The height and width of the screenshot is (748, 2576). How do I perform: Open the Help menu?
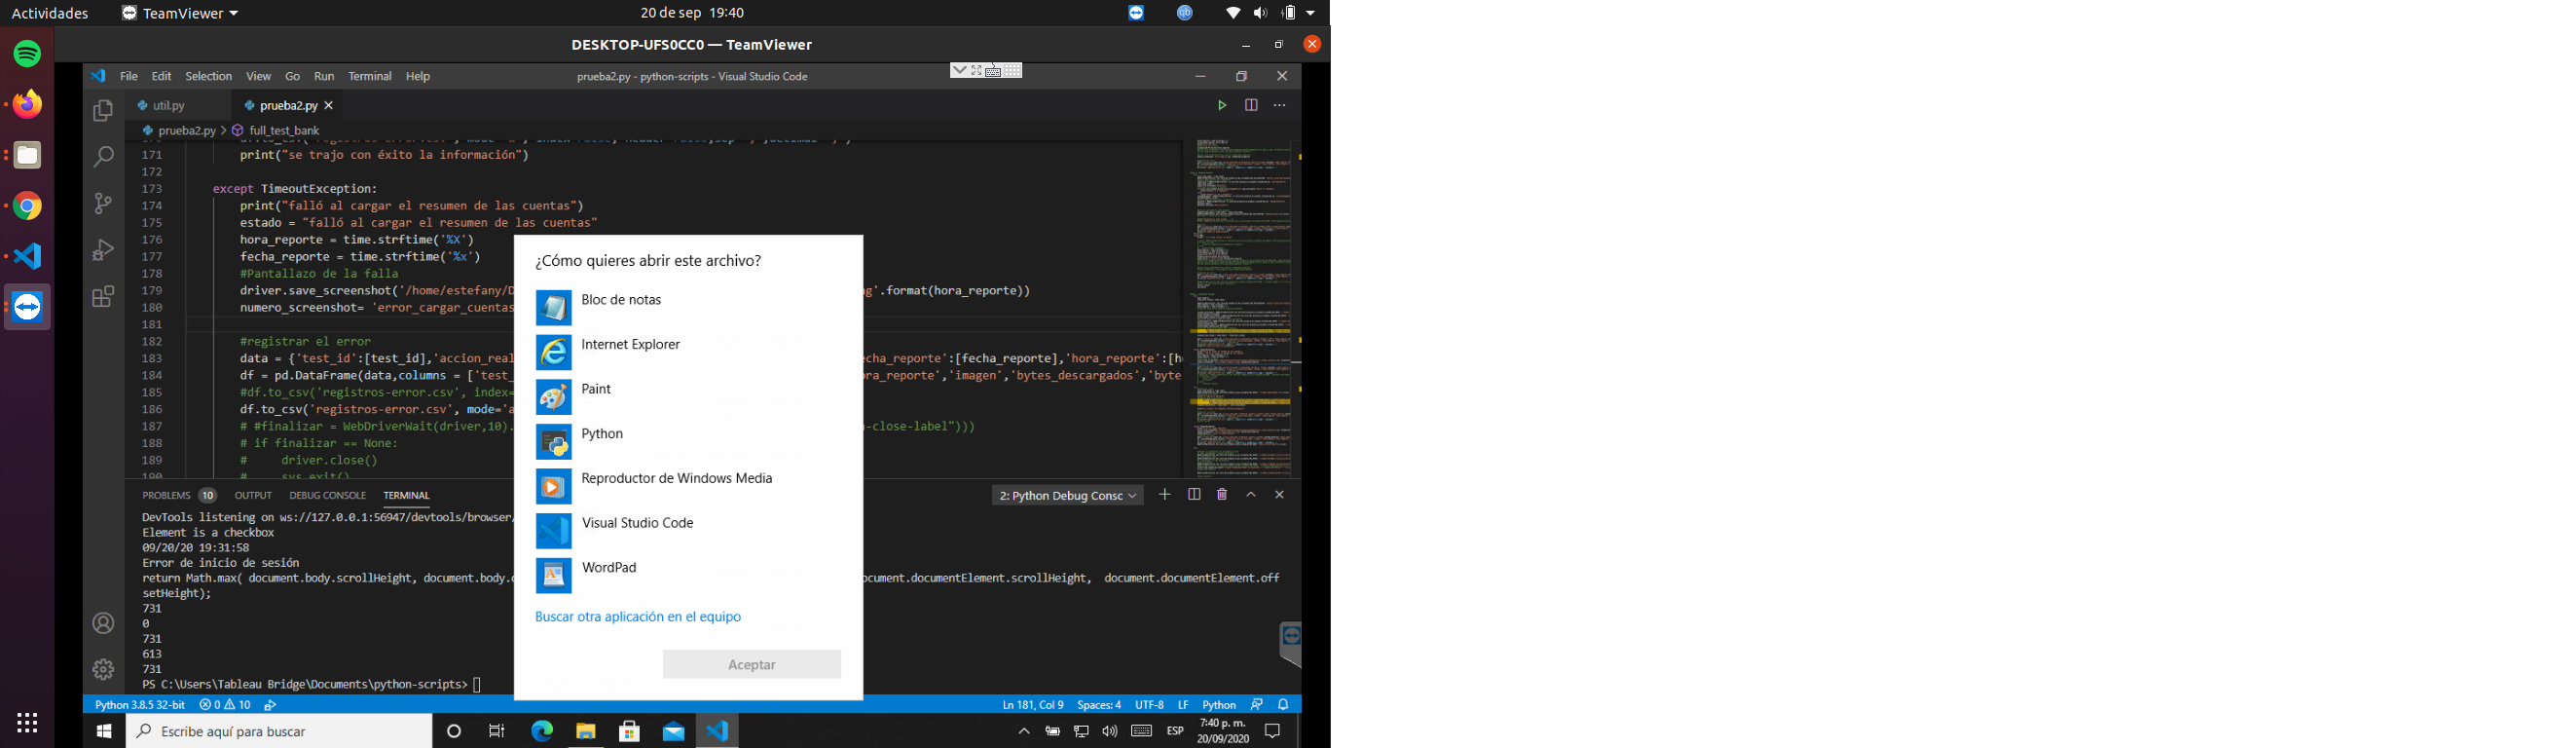click(418, 76)
